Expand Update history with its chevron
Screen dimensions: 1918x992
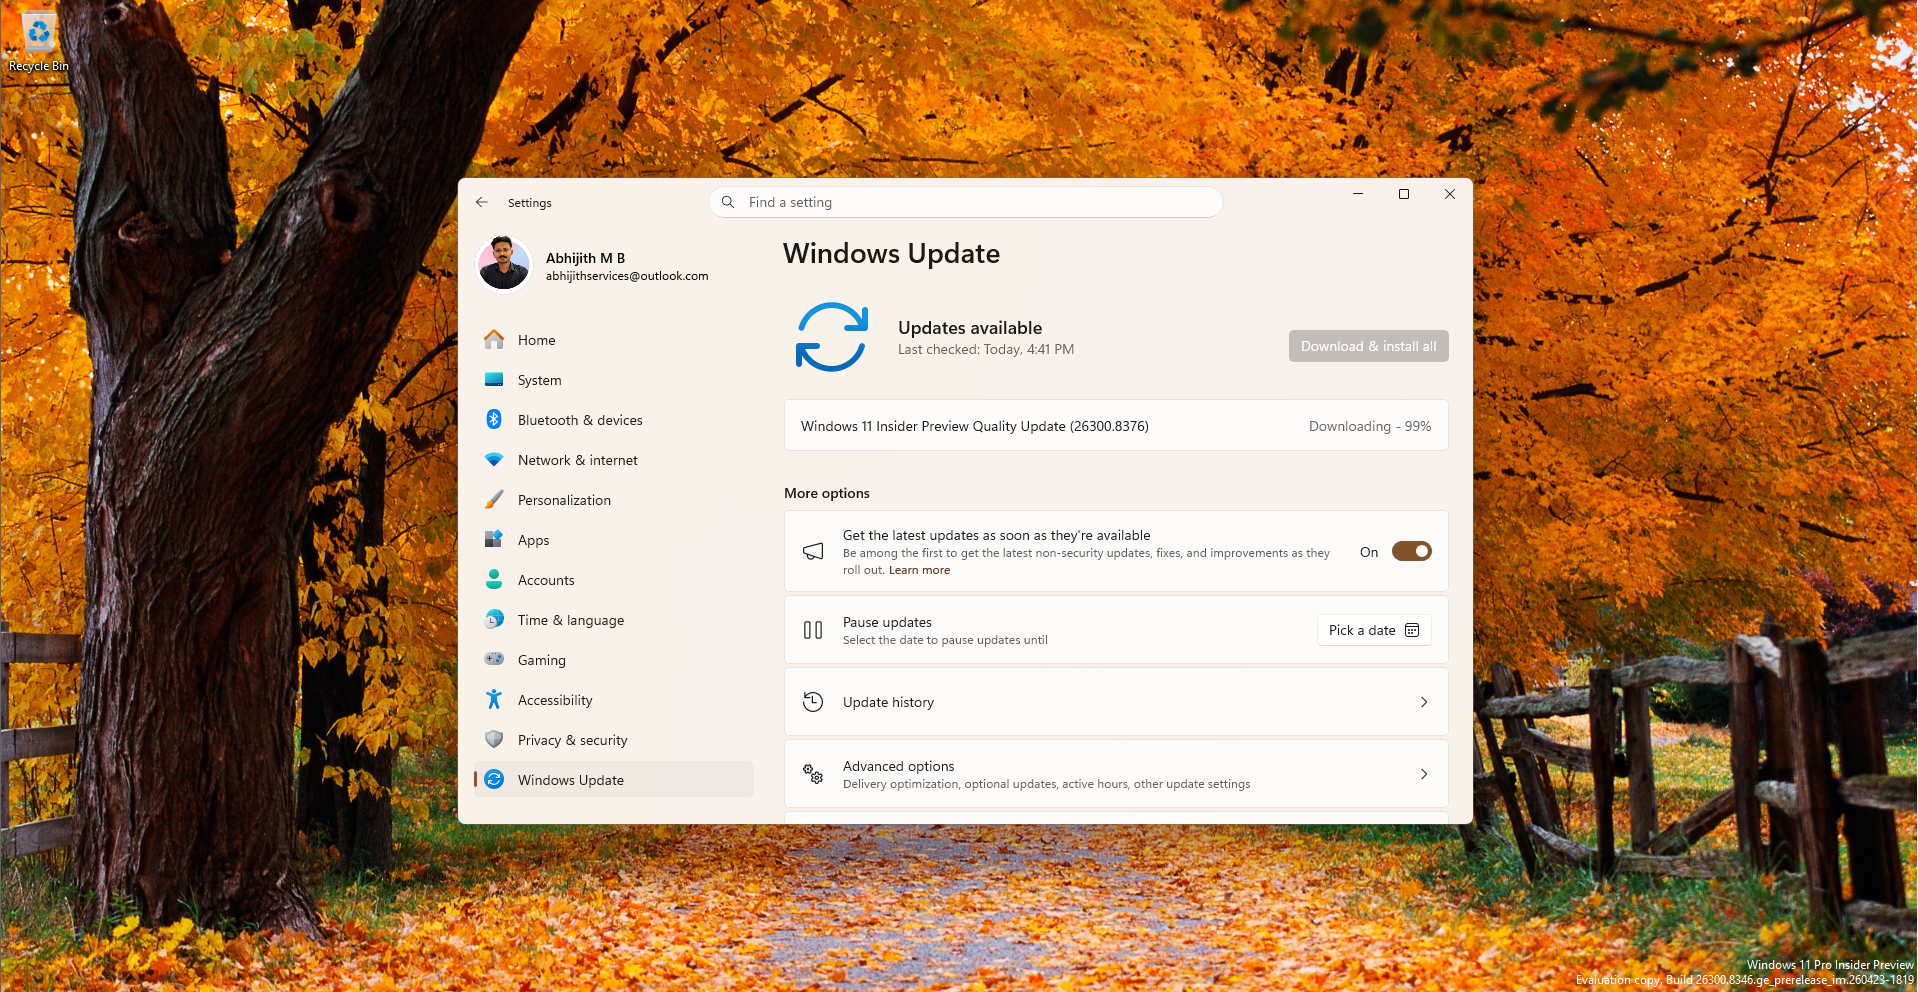click(1424, 702)
